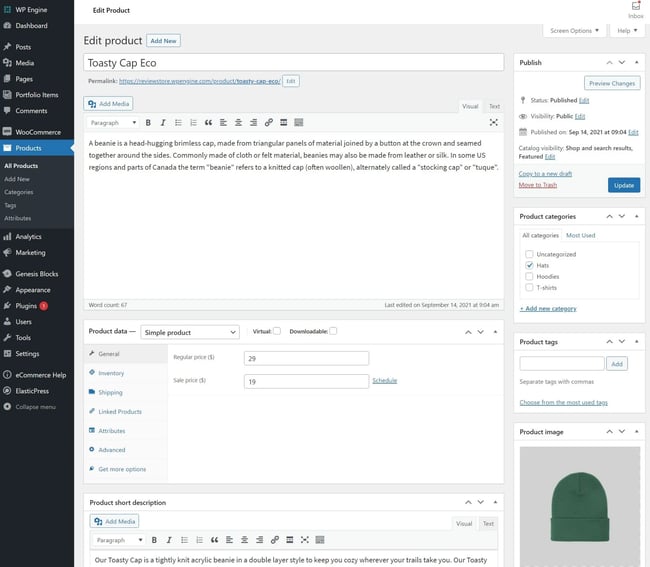Enable the Virtual product checkbox
This screenshot has width=650, height=567.
(277, 331)
